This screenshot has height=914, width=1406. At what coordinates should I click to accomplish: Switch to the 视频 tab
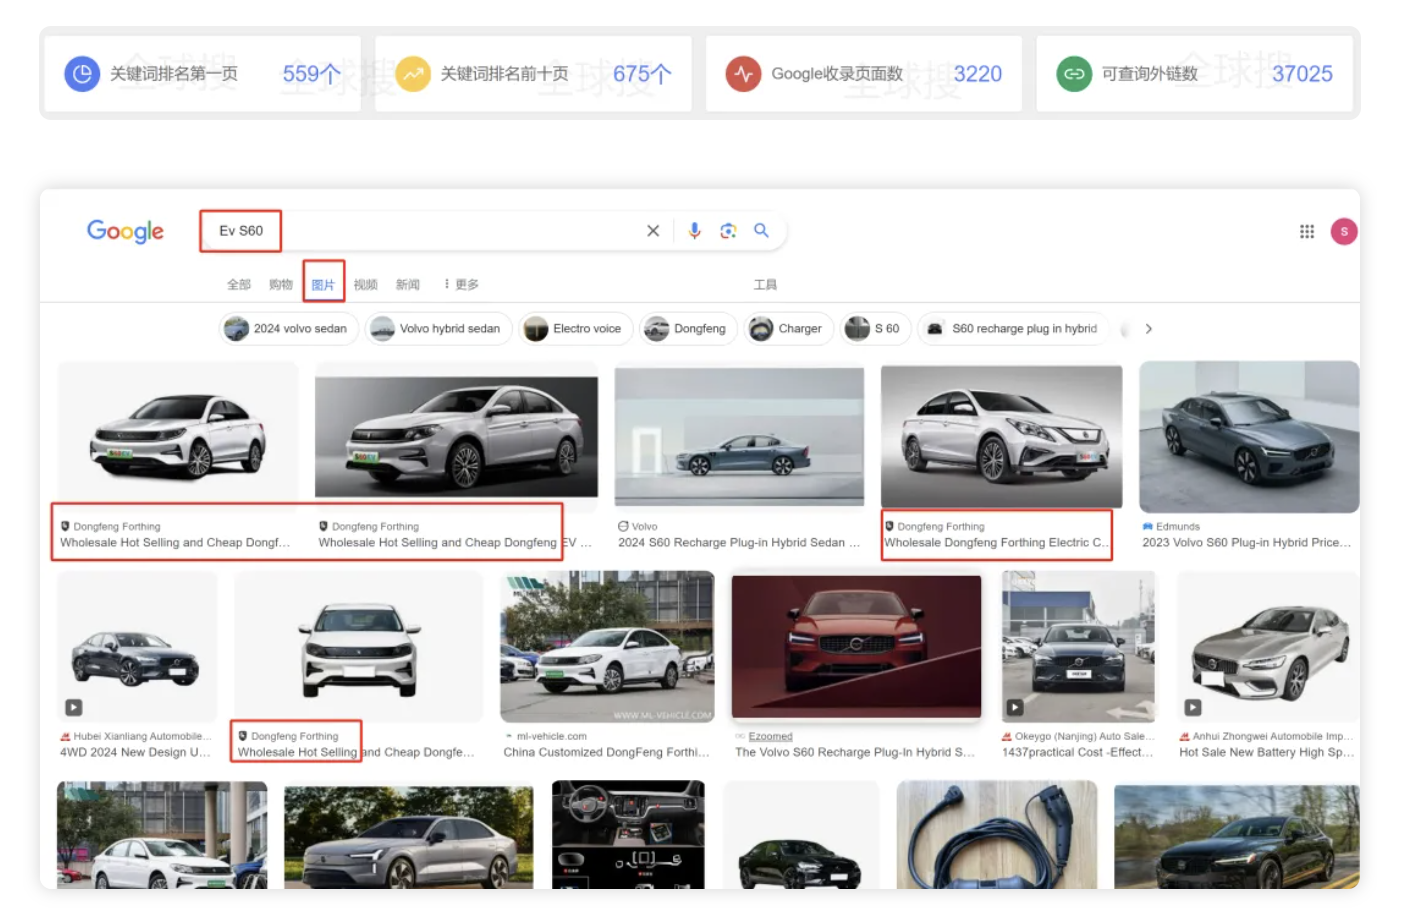(366, 285)
